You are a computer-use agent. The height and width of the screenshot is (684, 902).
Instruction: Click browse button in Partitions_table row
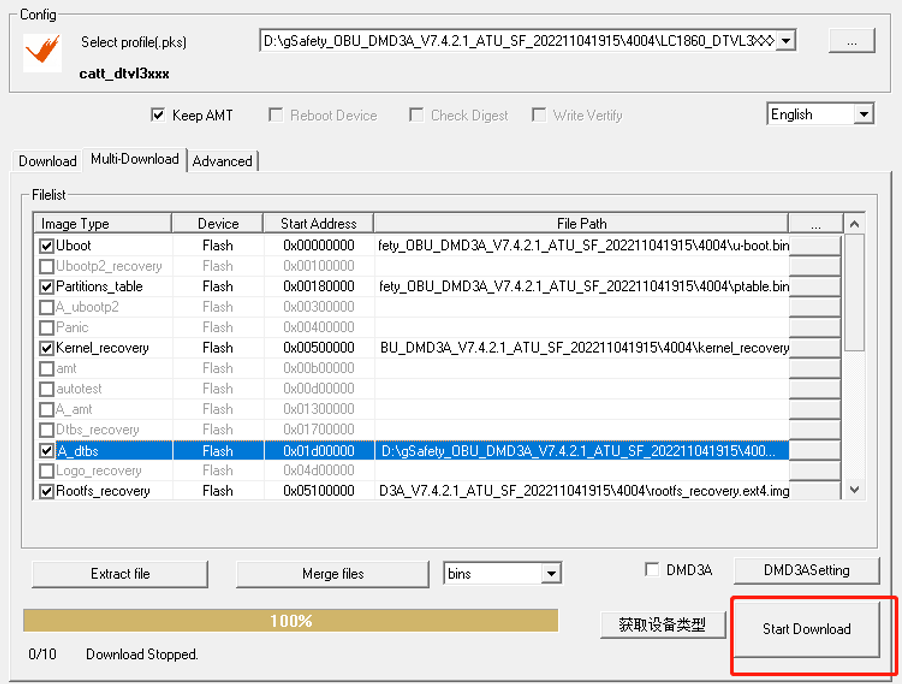(814, 287)
